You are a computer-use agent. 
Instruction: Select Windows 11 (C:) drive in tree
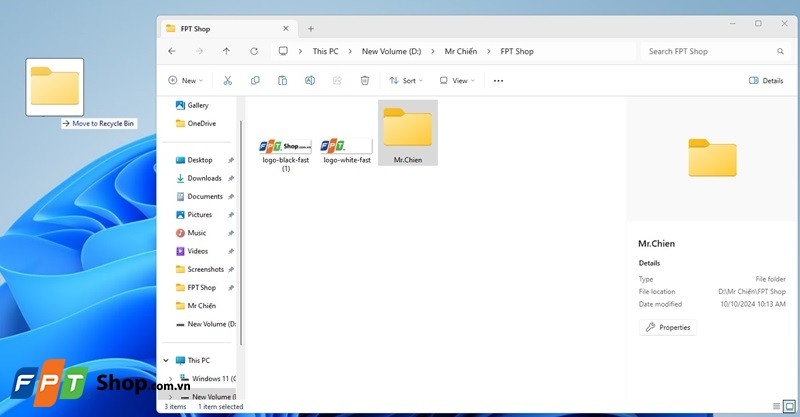[208, 379]
